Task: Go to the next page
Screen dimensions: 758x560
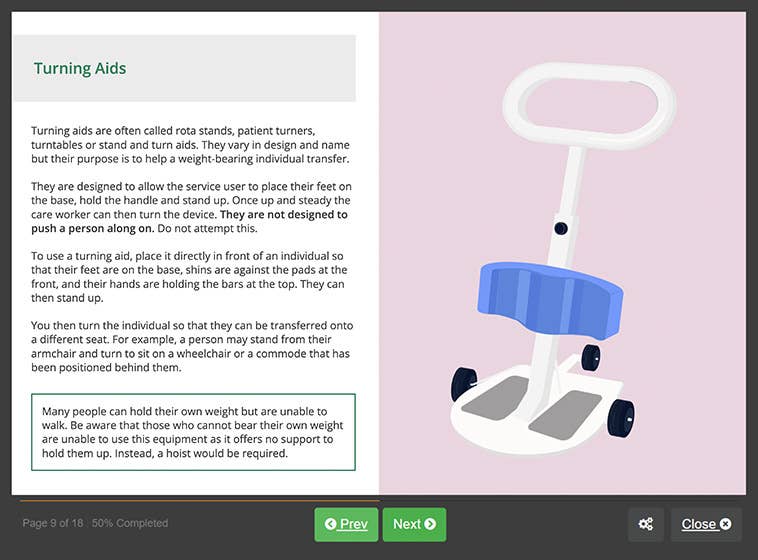Action: coord(414,524)
